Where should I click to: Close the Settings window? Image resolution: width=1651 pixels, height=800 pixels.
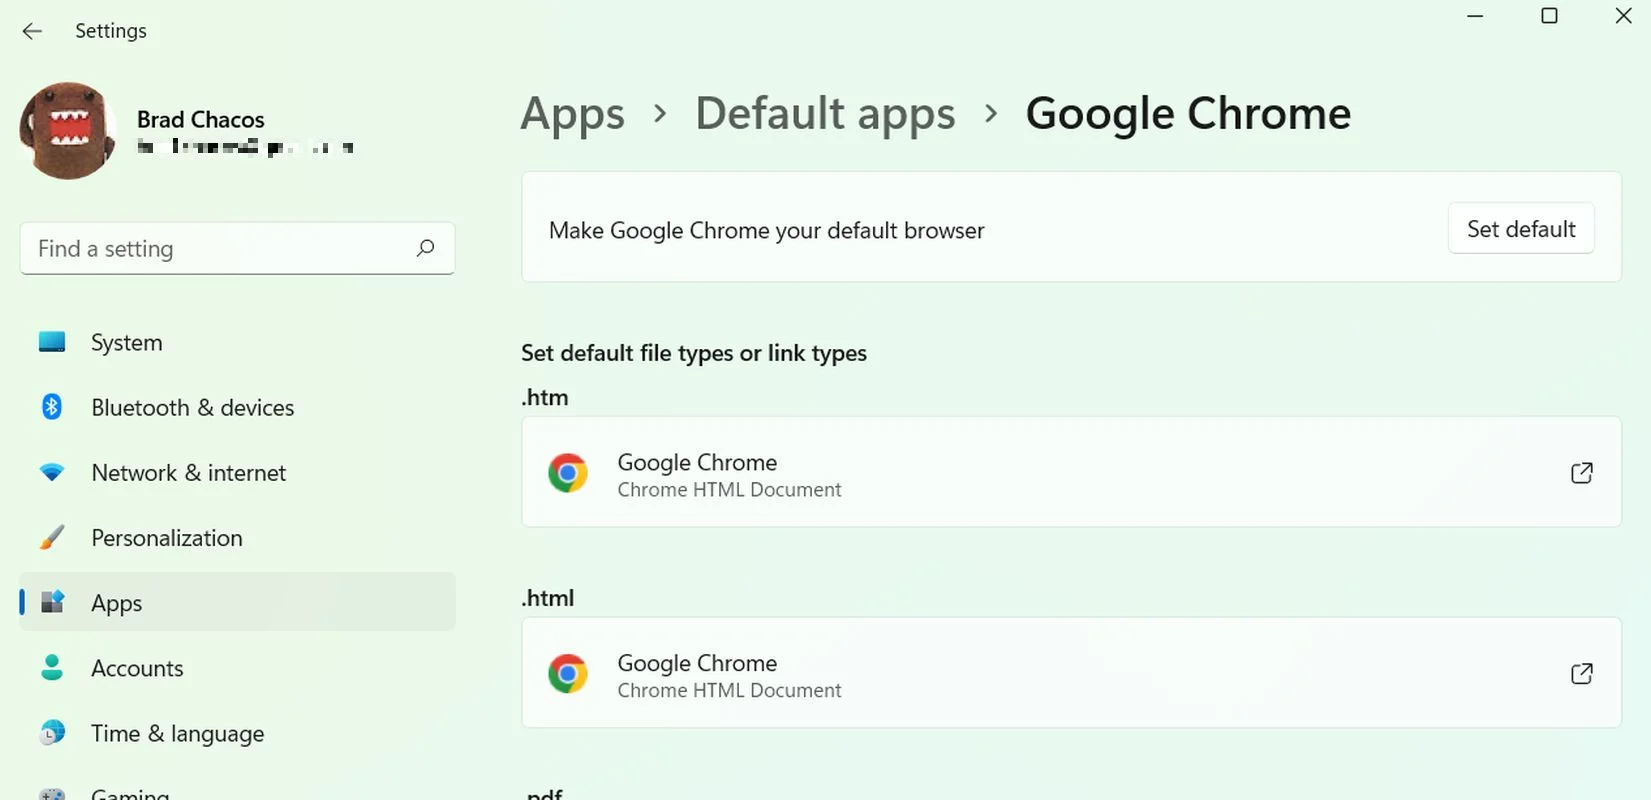(1624, 16)
